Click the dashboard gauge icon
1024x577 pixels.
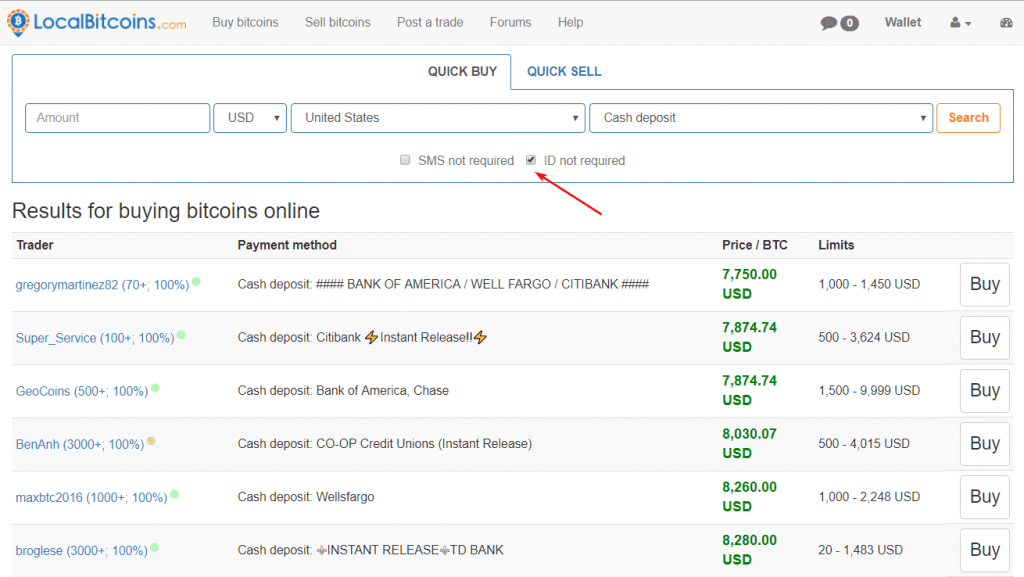coord(1006,23)
